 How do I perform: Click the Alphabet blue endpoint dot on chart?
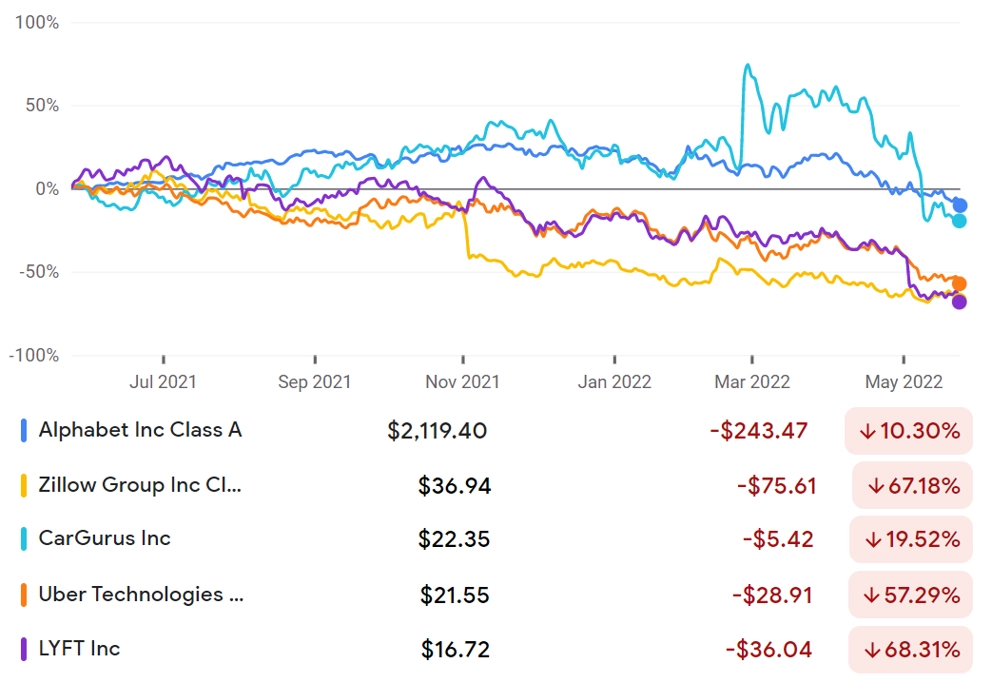(x=960, y=206)
